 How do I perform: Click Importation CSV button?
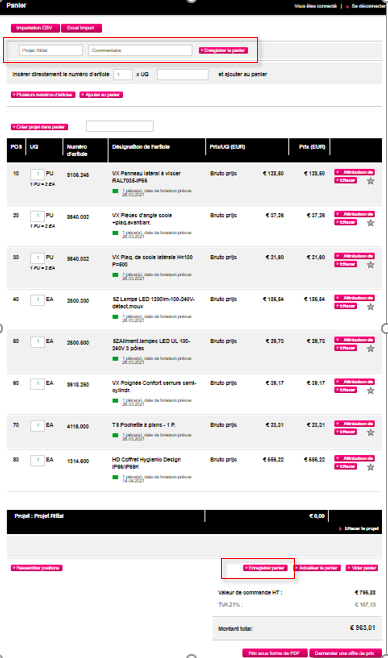point(35,28)
